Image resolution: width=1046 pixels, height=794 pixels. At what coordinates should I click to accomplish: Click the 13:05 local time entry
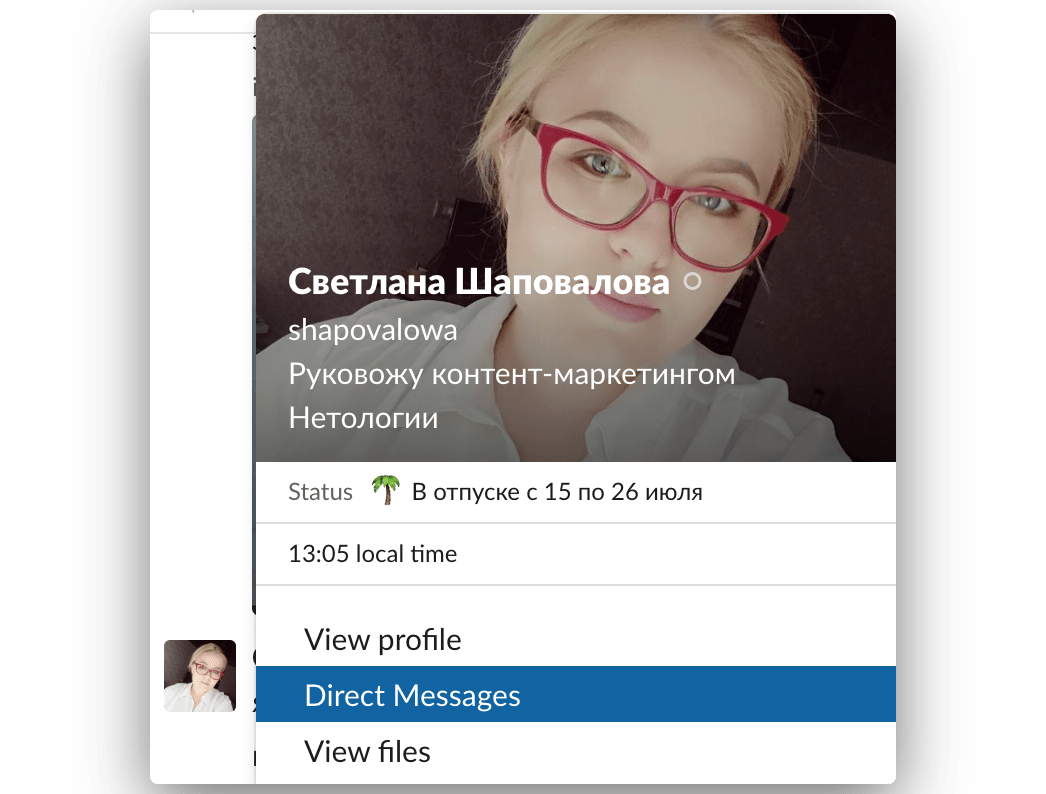372,554
